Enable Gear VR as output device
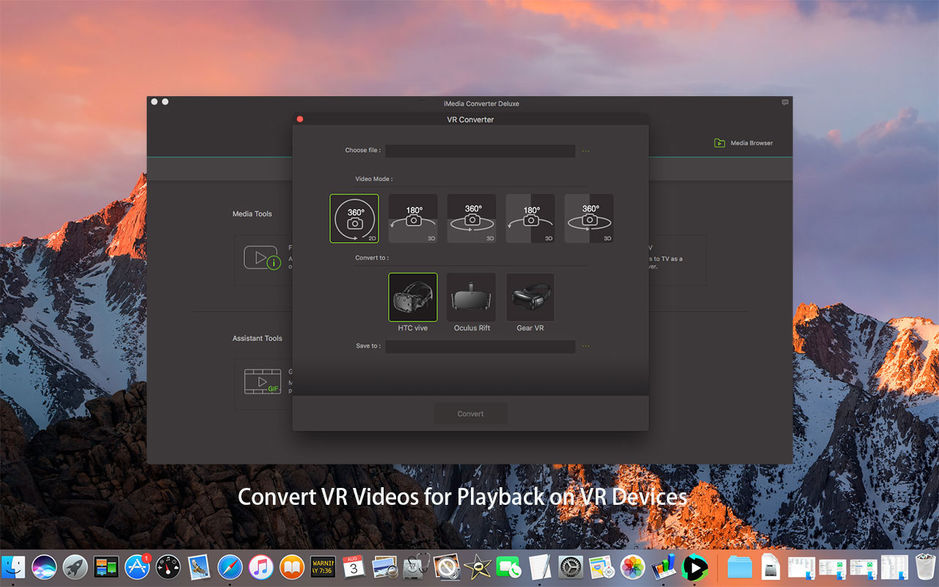Image resolution: width=939 pixels, height=587 pixels. coord(530,296)
